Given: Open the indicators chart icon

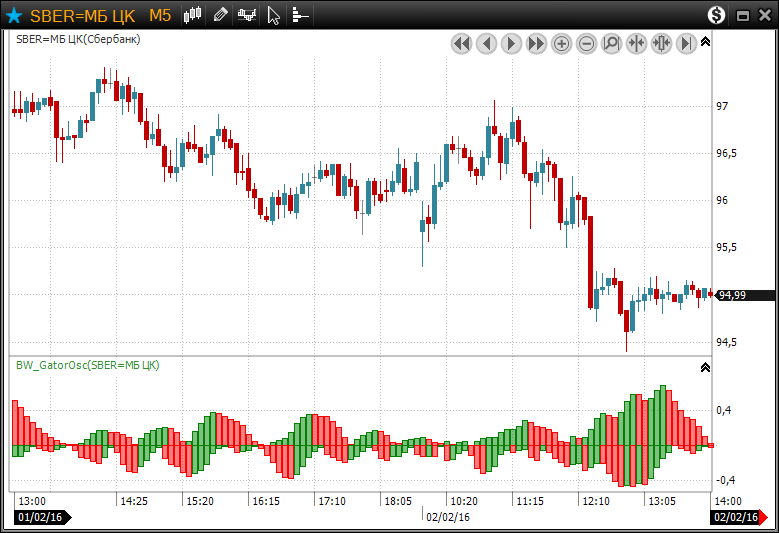Looking at the screenshot, I should click(x=246, y=15).
